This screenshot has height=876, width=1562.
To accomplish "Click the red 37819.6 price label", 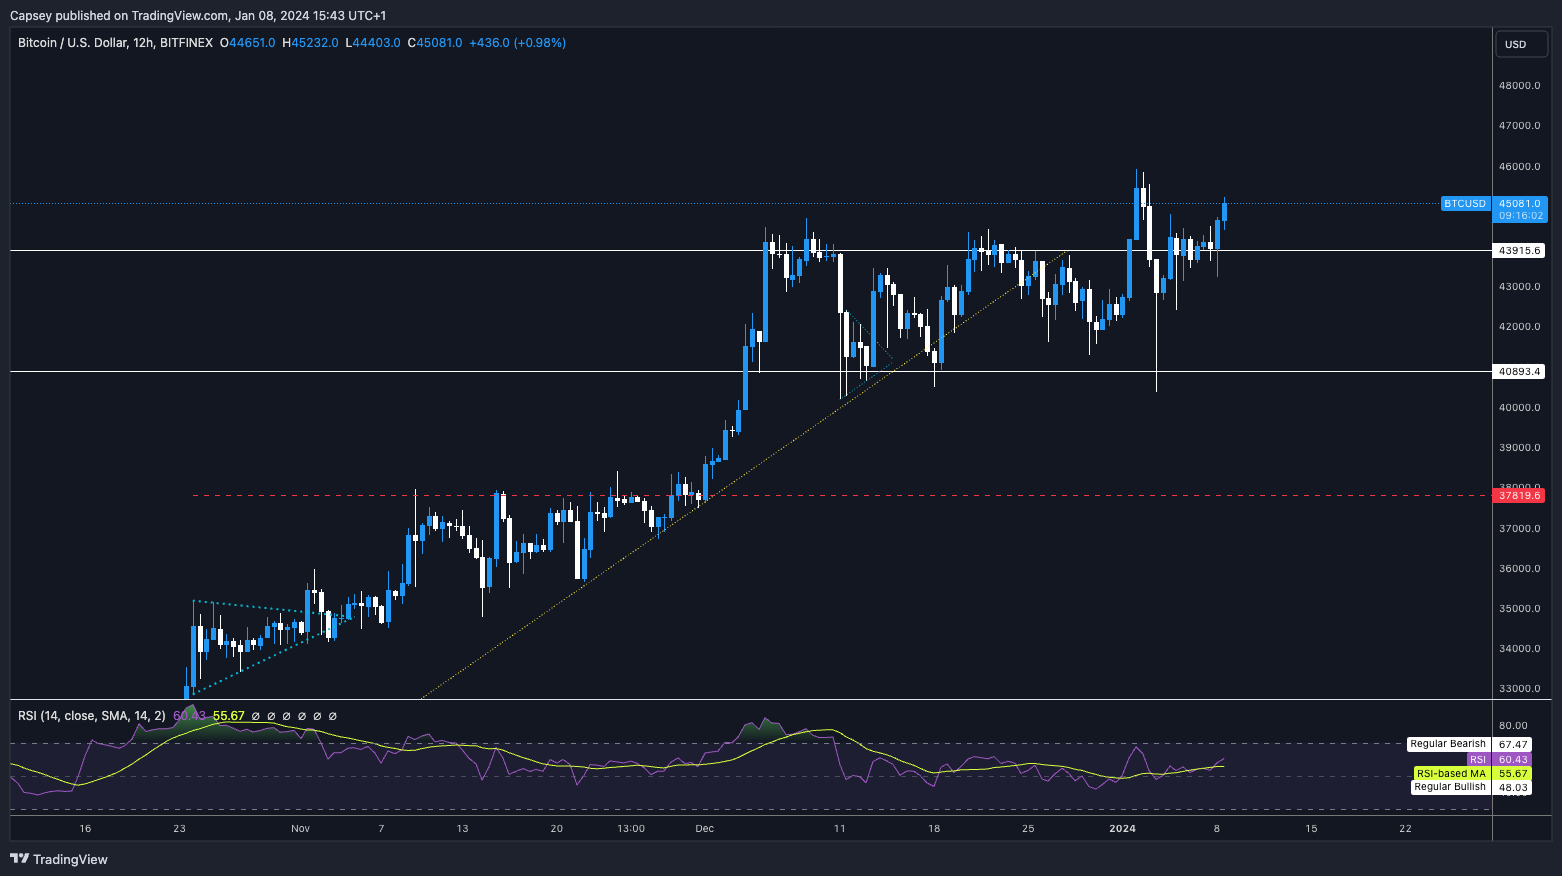I will tap(1520, 495).
